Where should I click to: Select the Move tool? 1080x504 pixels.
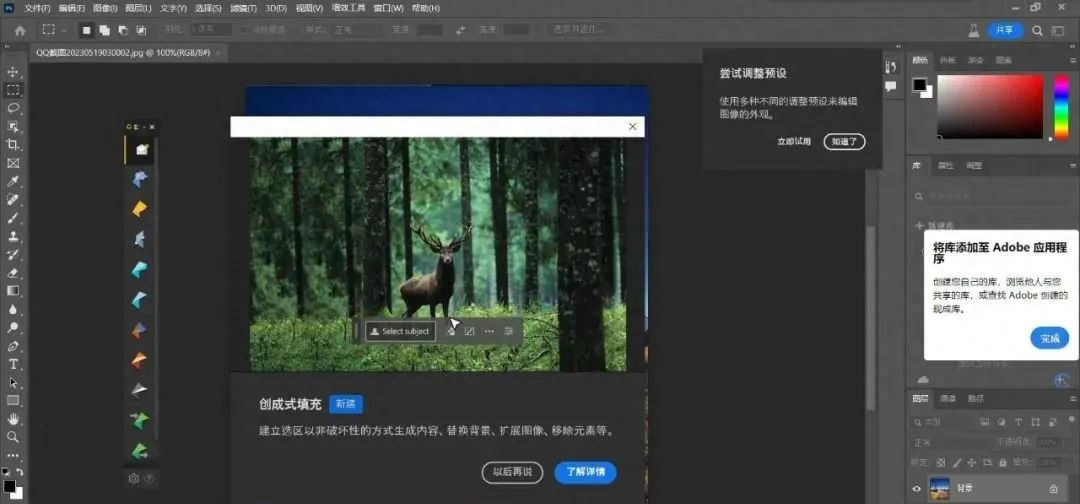[x=12, y=72]
